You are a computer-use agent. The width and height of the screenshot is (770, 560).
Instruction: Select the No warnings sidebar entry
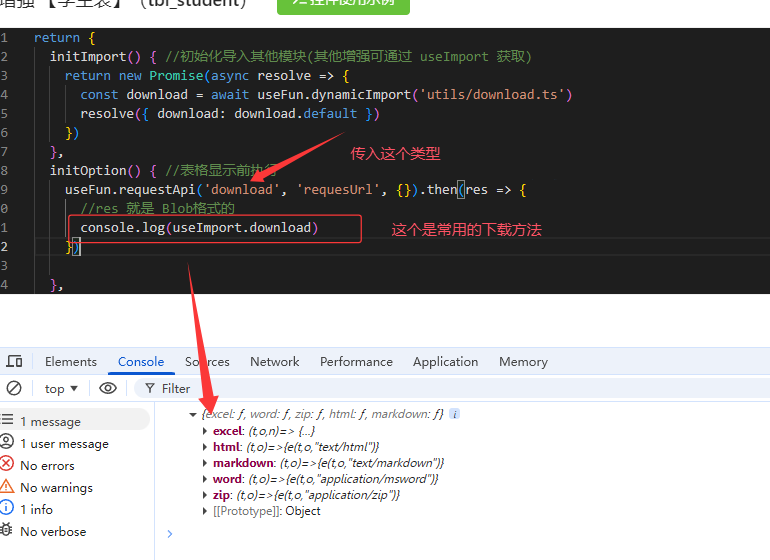point(55,487)
